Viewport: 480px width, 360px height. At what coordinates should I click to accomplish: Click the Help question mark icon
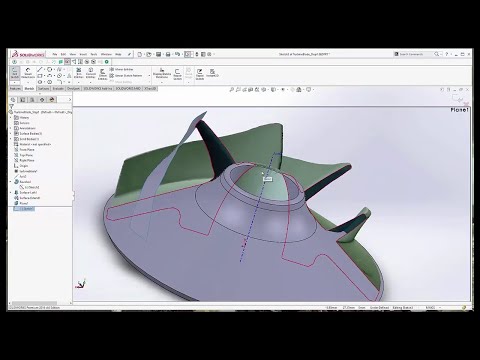pos(447,54)
